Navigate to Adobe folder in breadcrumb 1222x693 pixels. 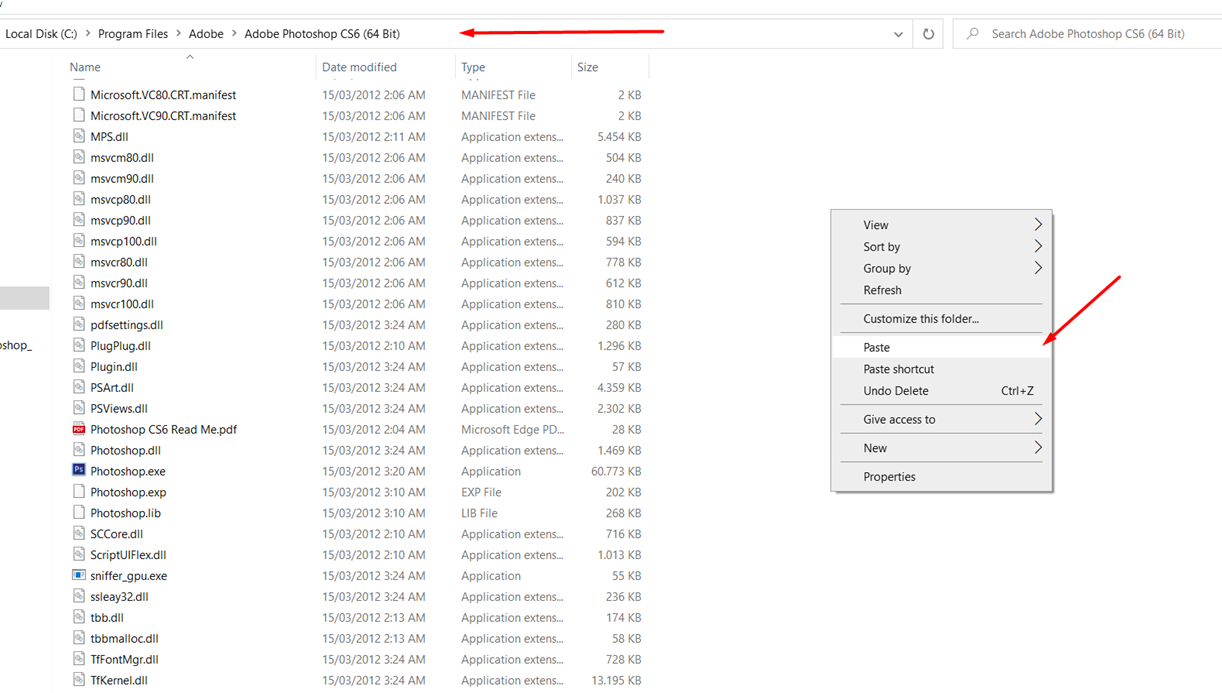[x=206, y=34]
